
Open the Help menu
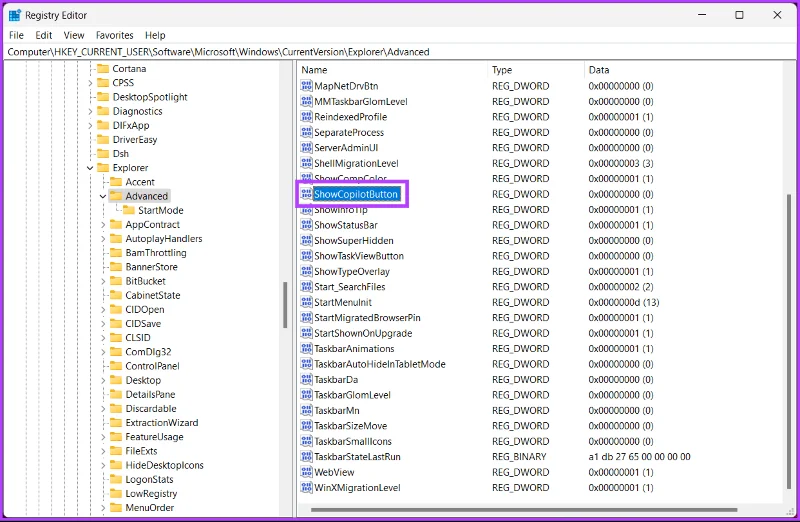click(x=155, y=35)
